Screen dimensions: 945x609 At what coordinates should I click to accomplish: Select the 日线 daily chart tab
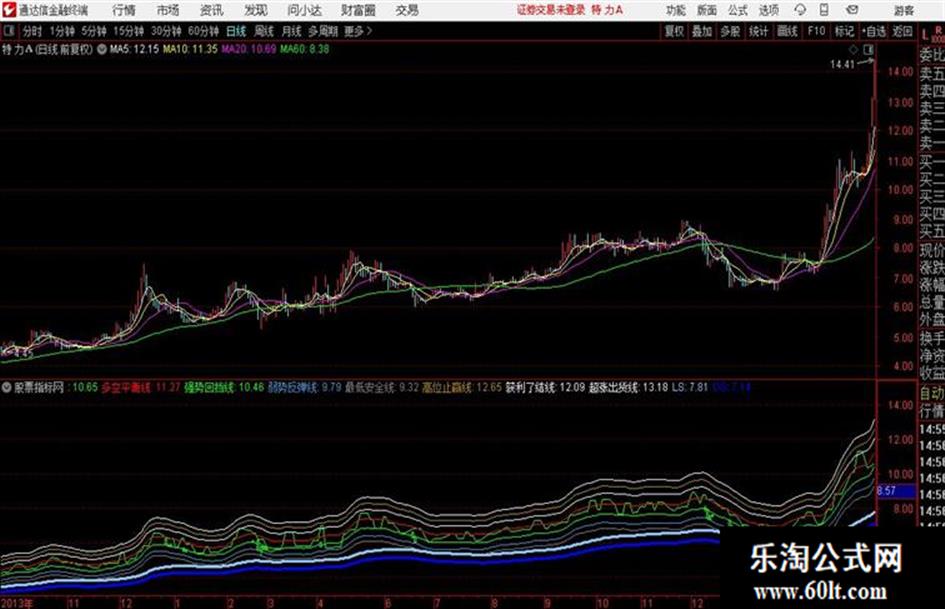point(236,31)
